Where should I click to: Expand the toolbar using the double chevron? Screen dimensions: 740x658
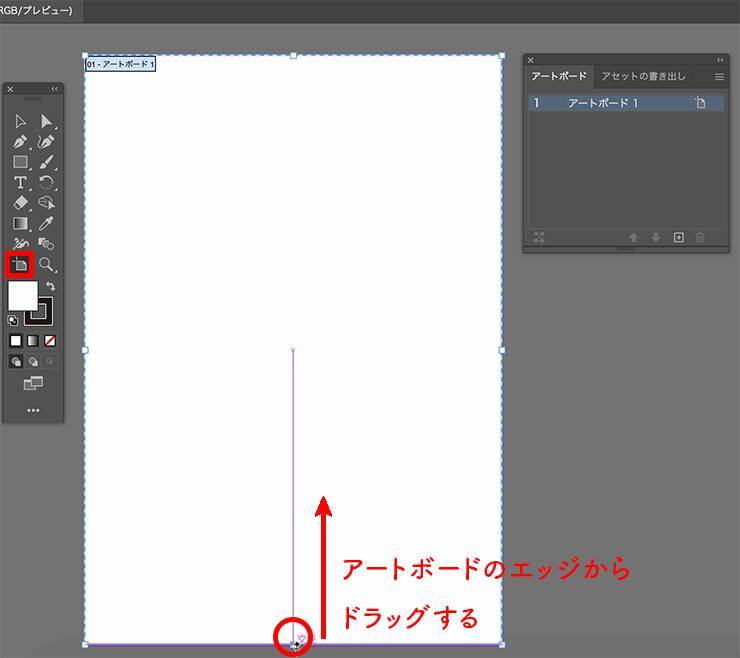[x=55, y=89]
